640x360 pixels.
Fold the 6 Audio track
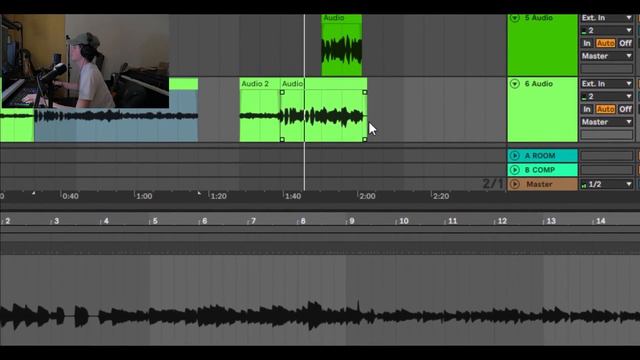(x=515, y=84)
